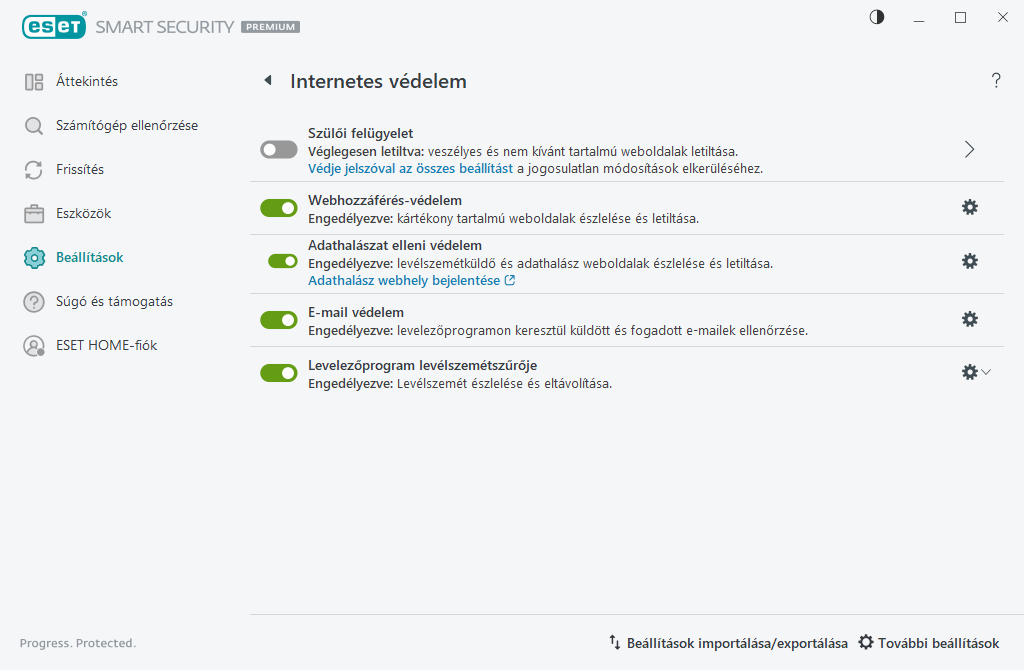Open Webhozzáférés-védelem gear settings
1024x670 pixels.
(x=969, y=207)
